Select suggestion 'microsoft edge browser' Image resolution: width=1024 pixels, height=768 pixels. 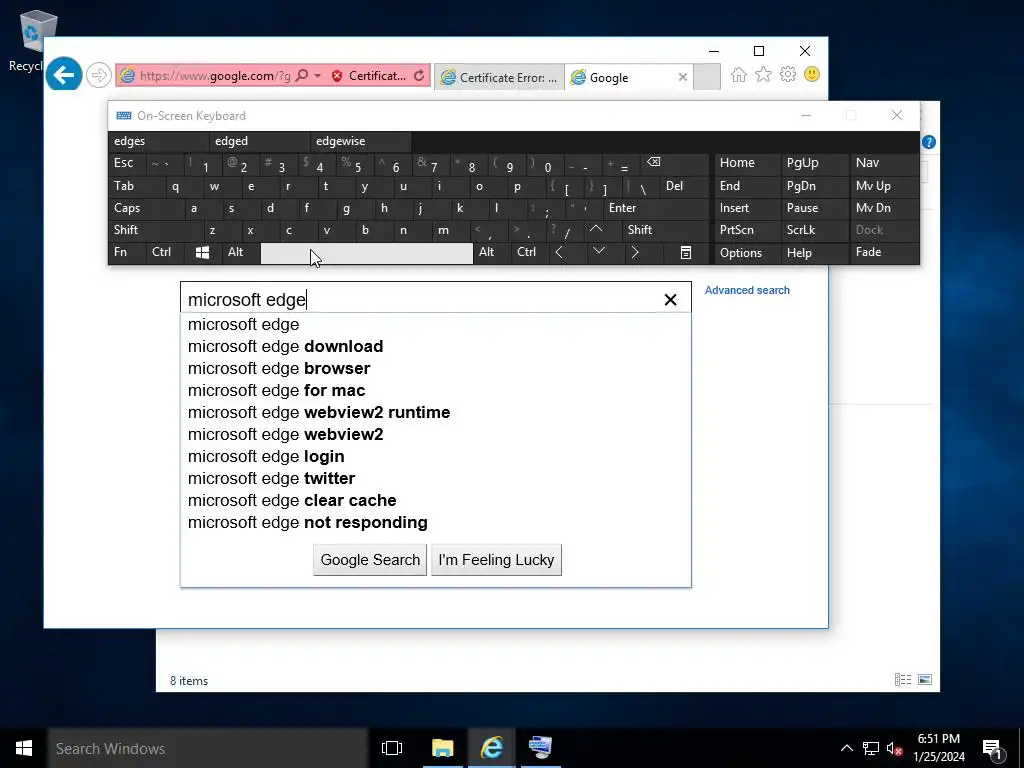coord(436,368)
